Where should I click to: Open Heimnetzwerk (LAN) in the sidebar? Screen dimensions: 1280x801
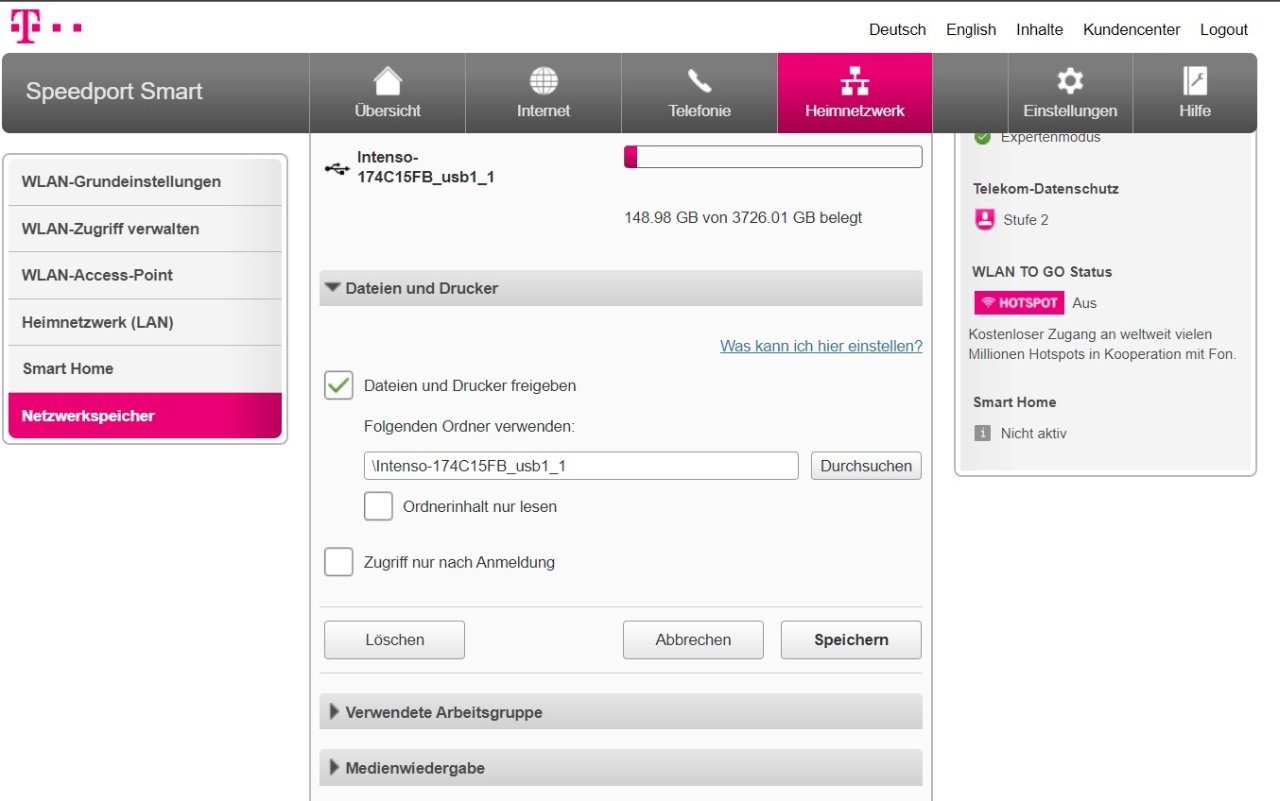(145, 322)
